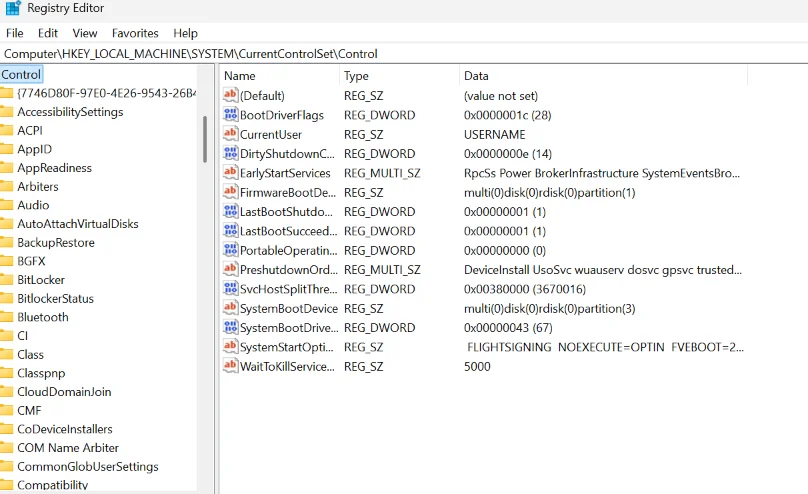Click the string icon beside FirmwareBootDe...

pyautogui.click(x=230, y=191)
